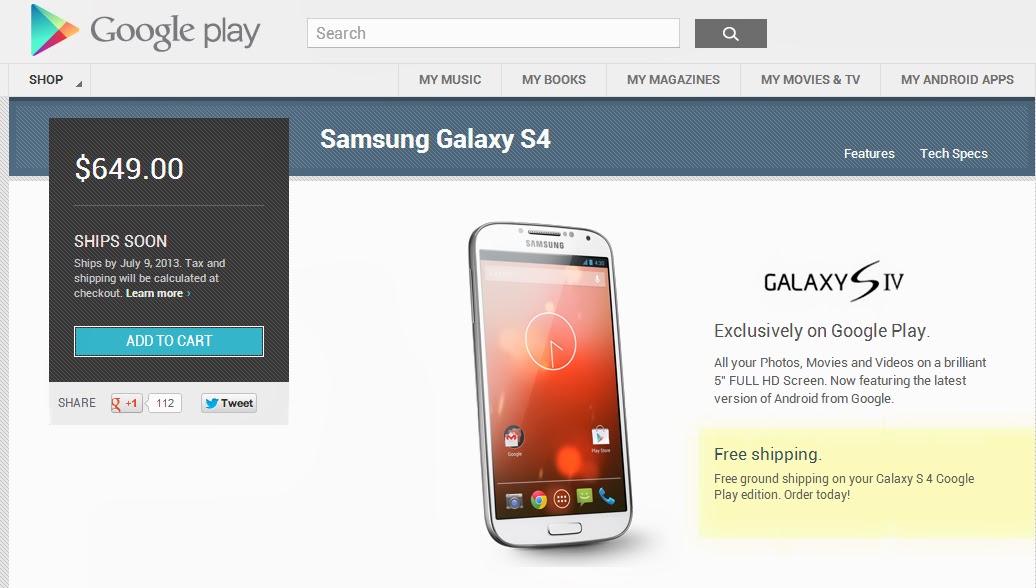1036x588 pixels.
Task: Click the 112 share count bubble
Action: point(165,403)
